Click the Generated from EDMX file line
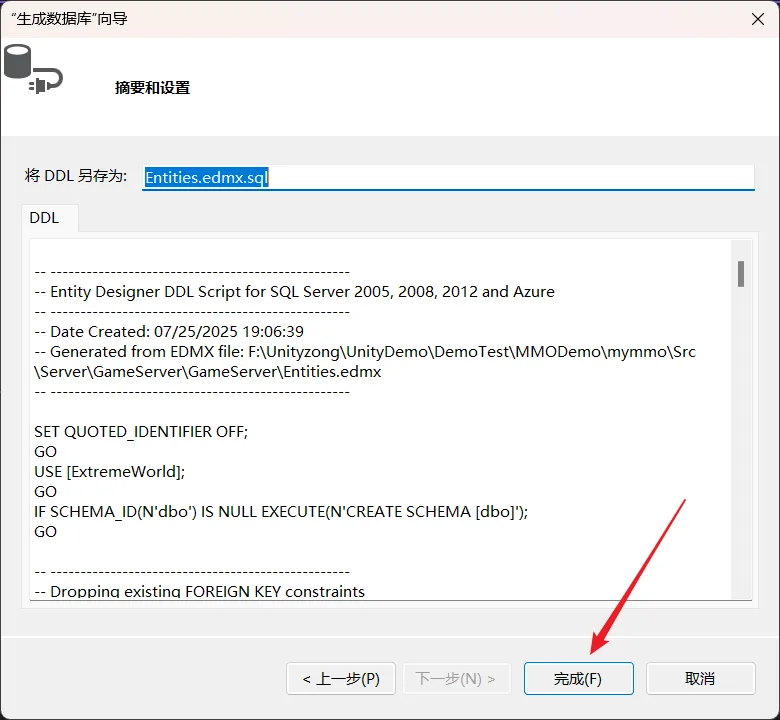Image resolution: width=780 pixels, height=720 pixels. click(x=364, y=352)
